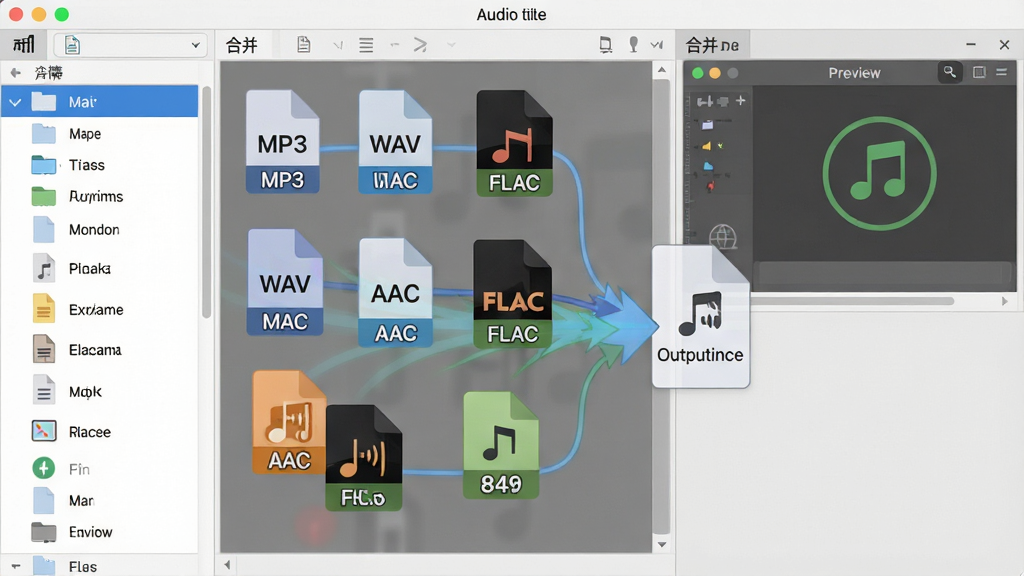
Task: Open the small dropdown arrow after the right arrow
Action: tap(451, 45)
